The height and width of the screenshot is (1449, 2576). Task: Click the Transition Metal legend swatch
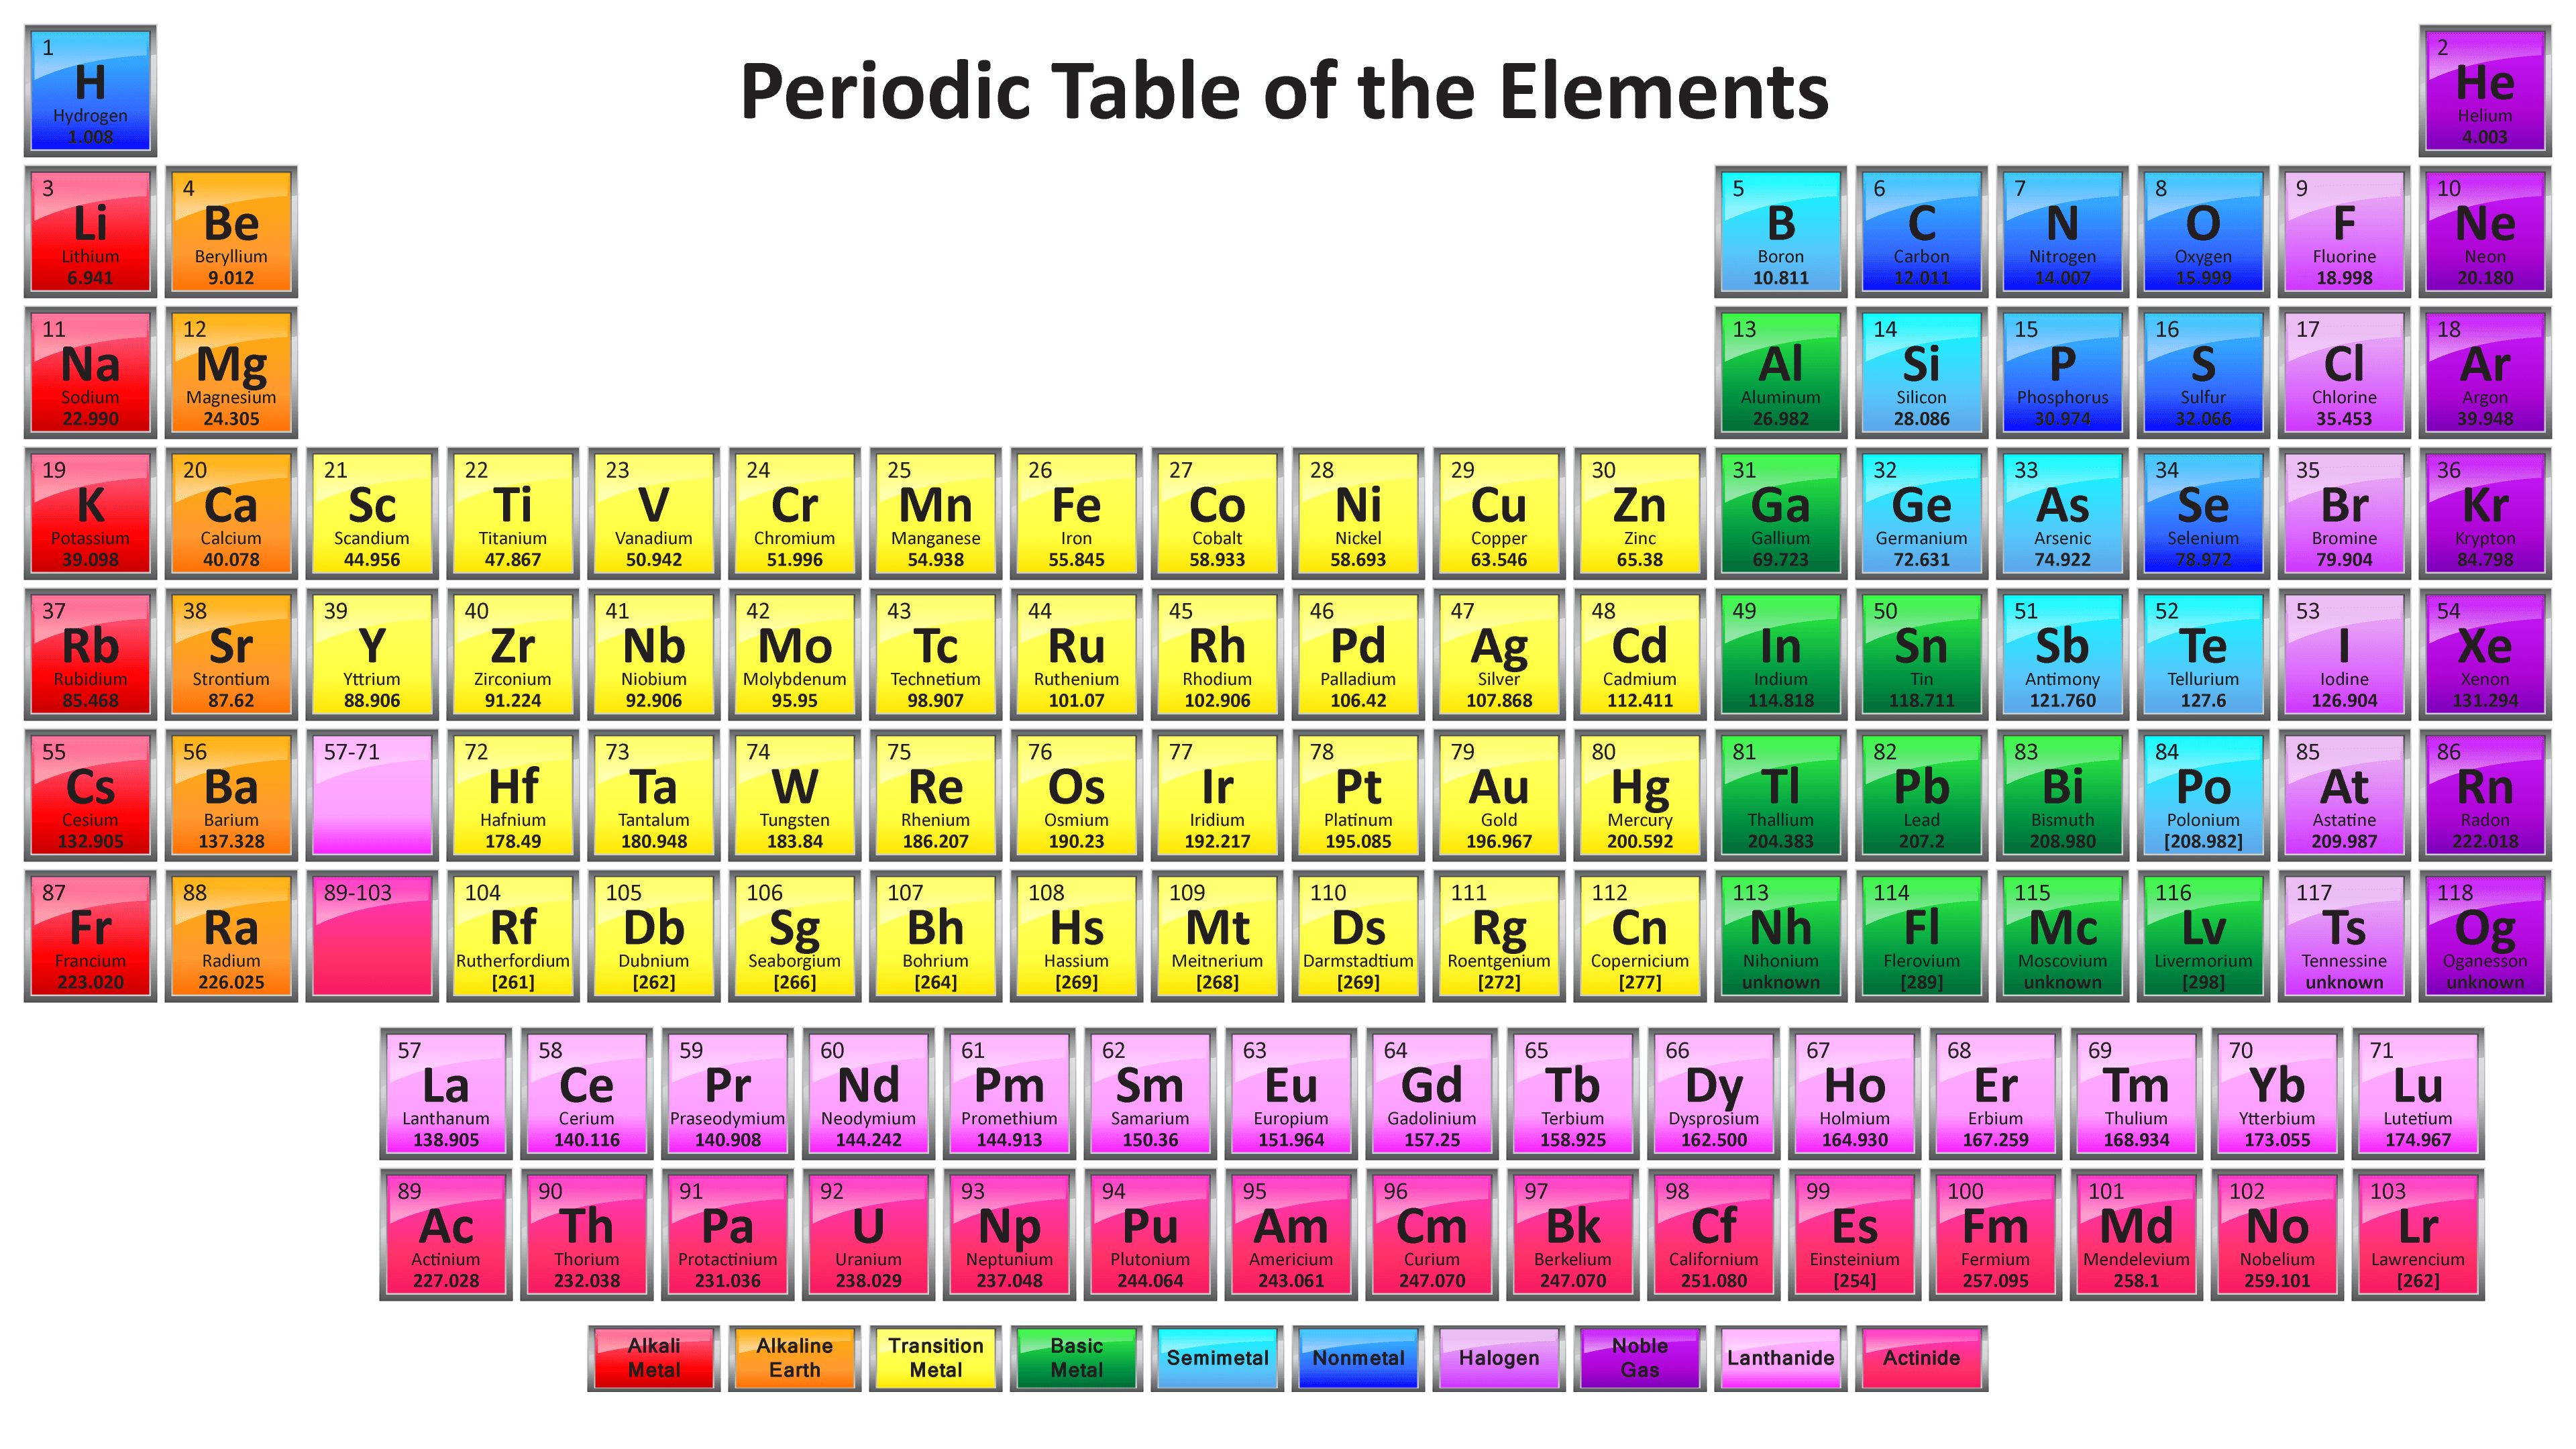pos(936,1358)
